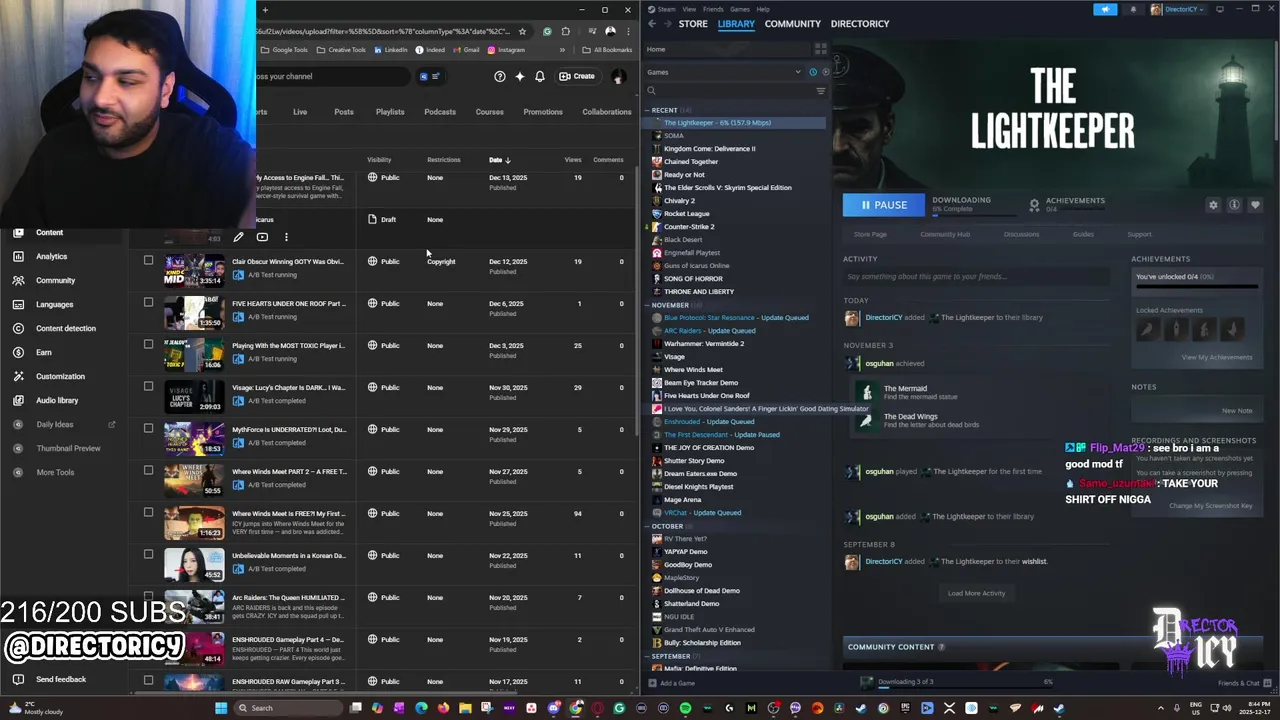The width and height of the screenshot is (1280, 720).
Task: Open the Steam menu
Action: point(669,9)
